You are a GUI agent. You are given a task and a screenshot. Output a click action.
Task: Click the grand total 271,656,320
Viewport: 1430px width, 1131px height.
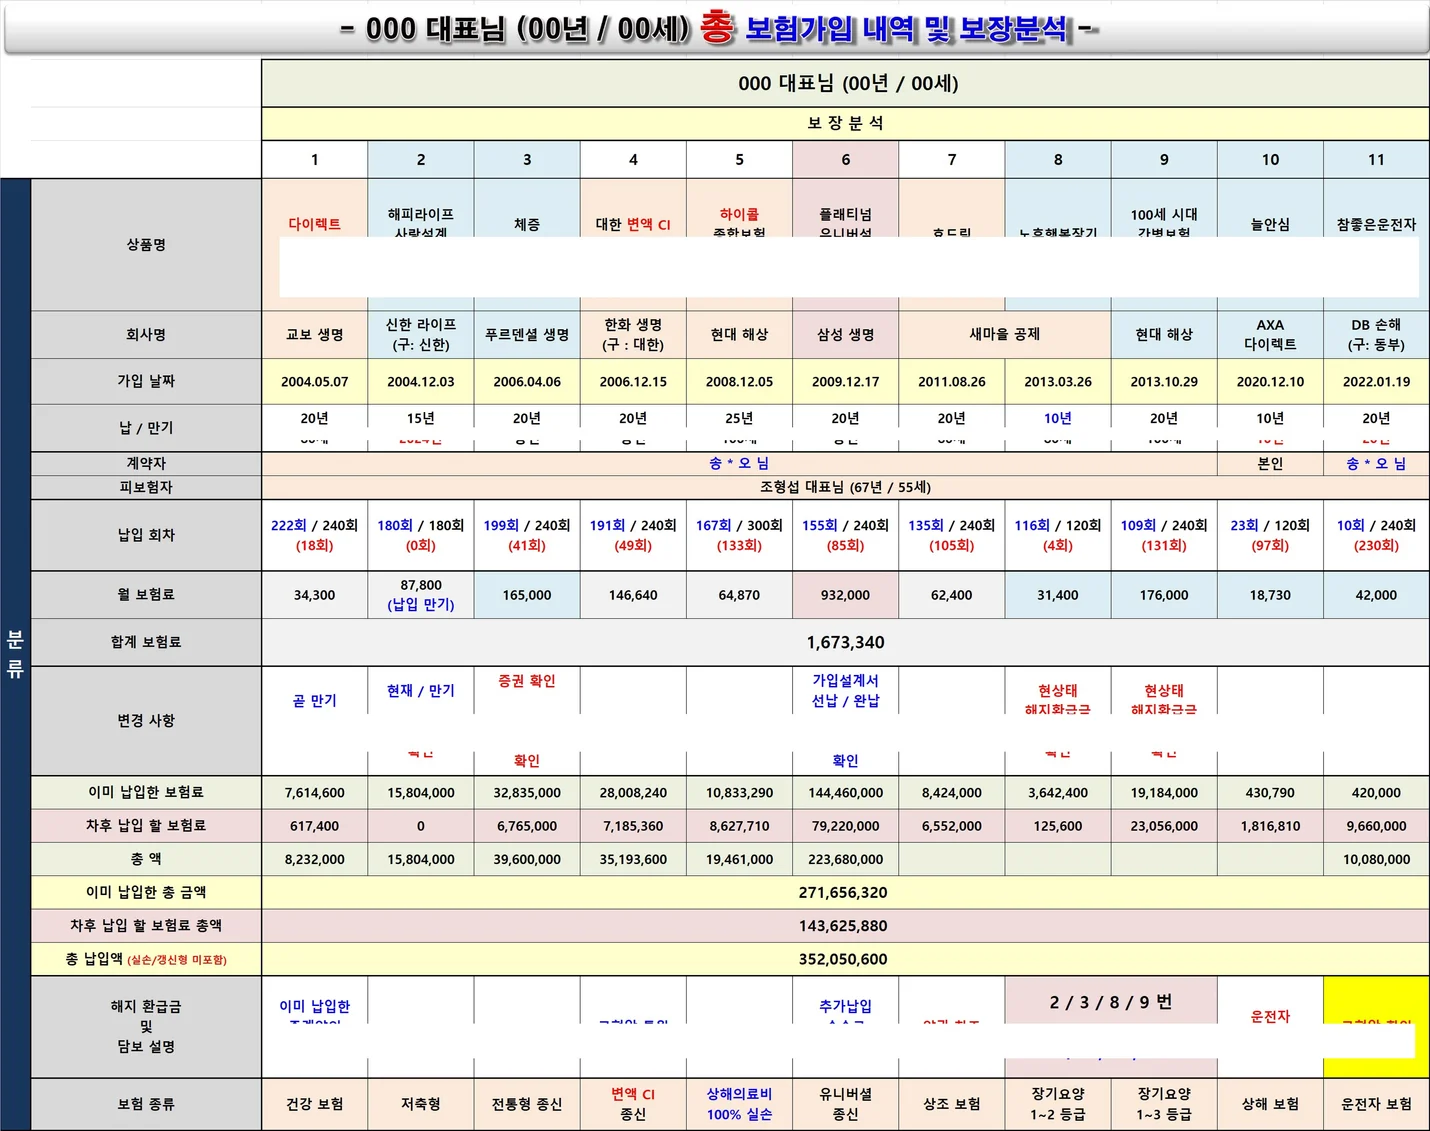click(x=845, y=892)
